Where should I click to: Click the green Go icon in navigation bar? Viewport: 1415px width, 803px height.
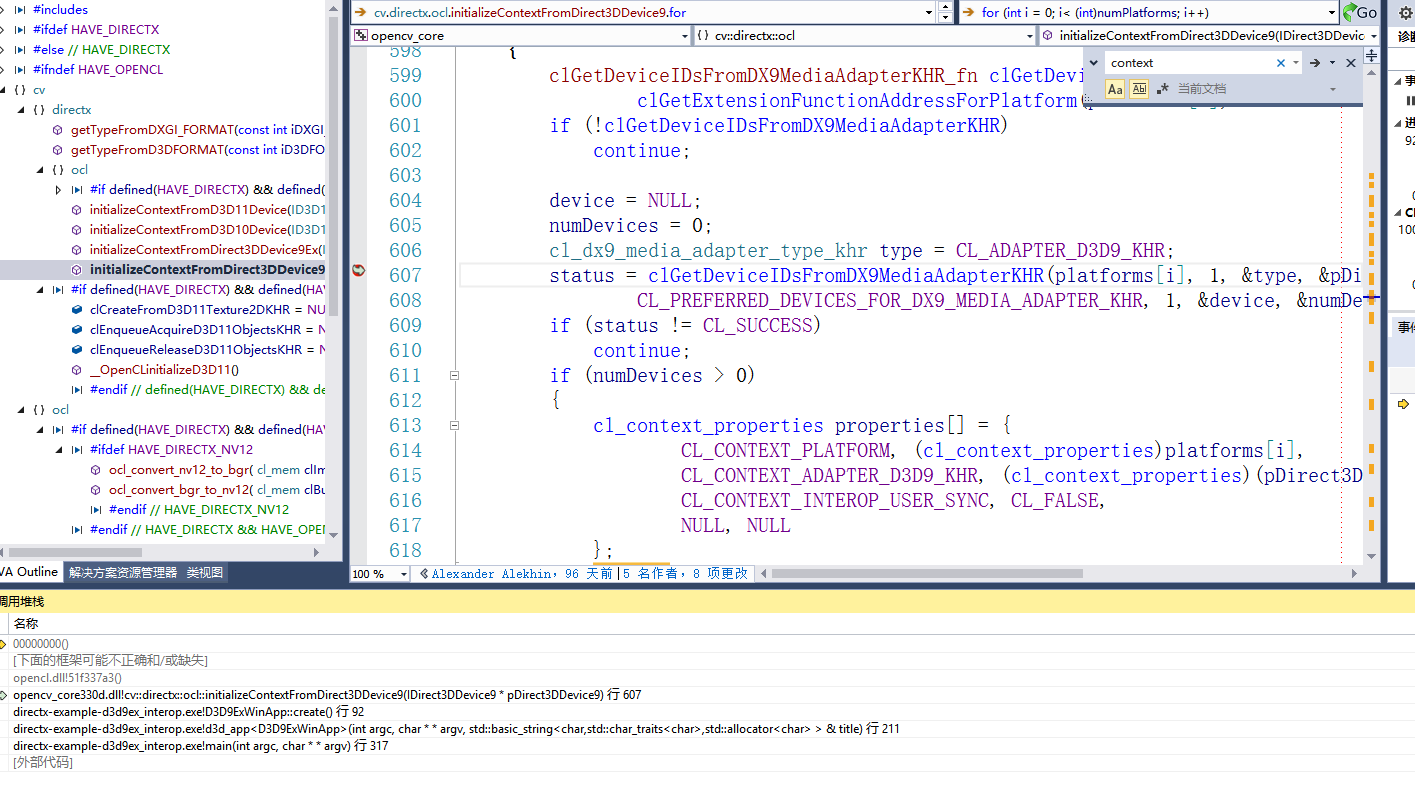(x=1352, y=13)
